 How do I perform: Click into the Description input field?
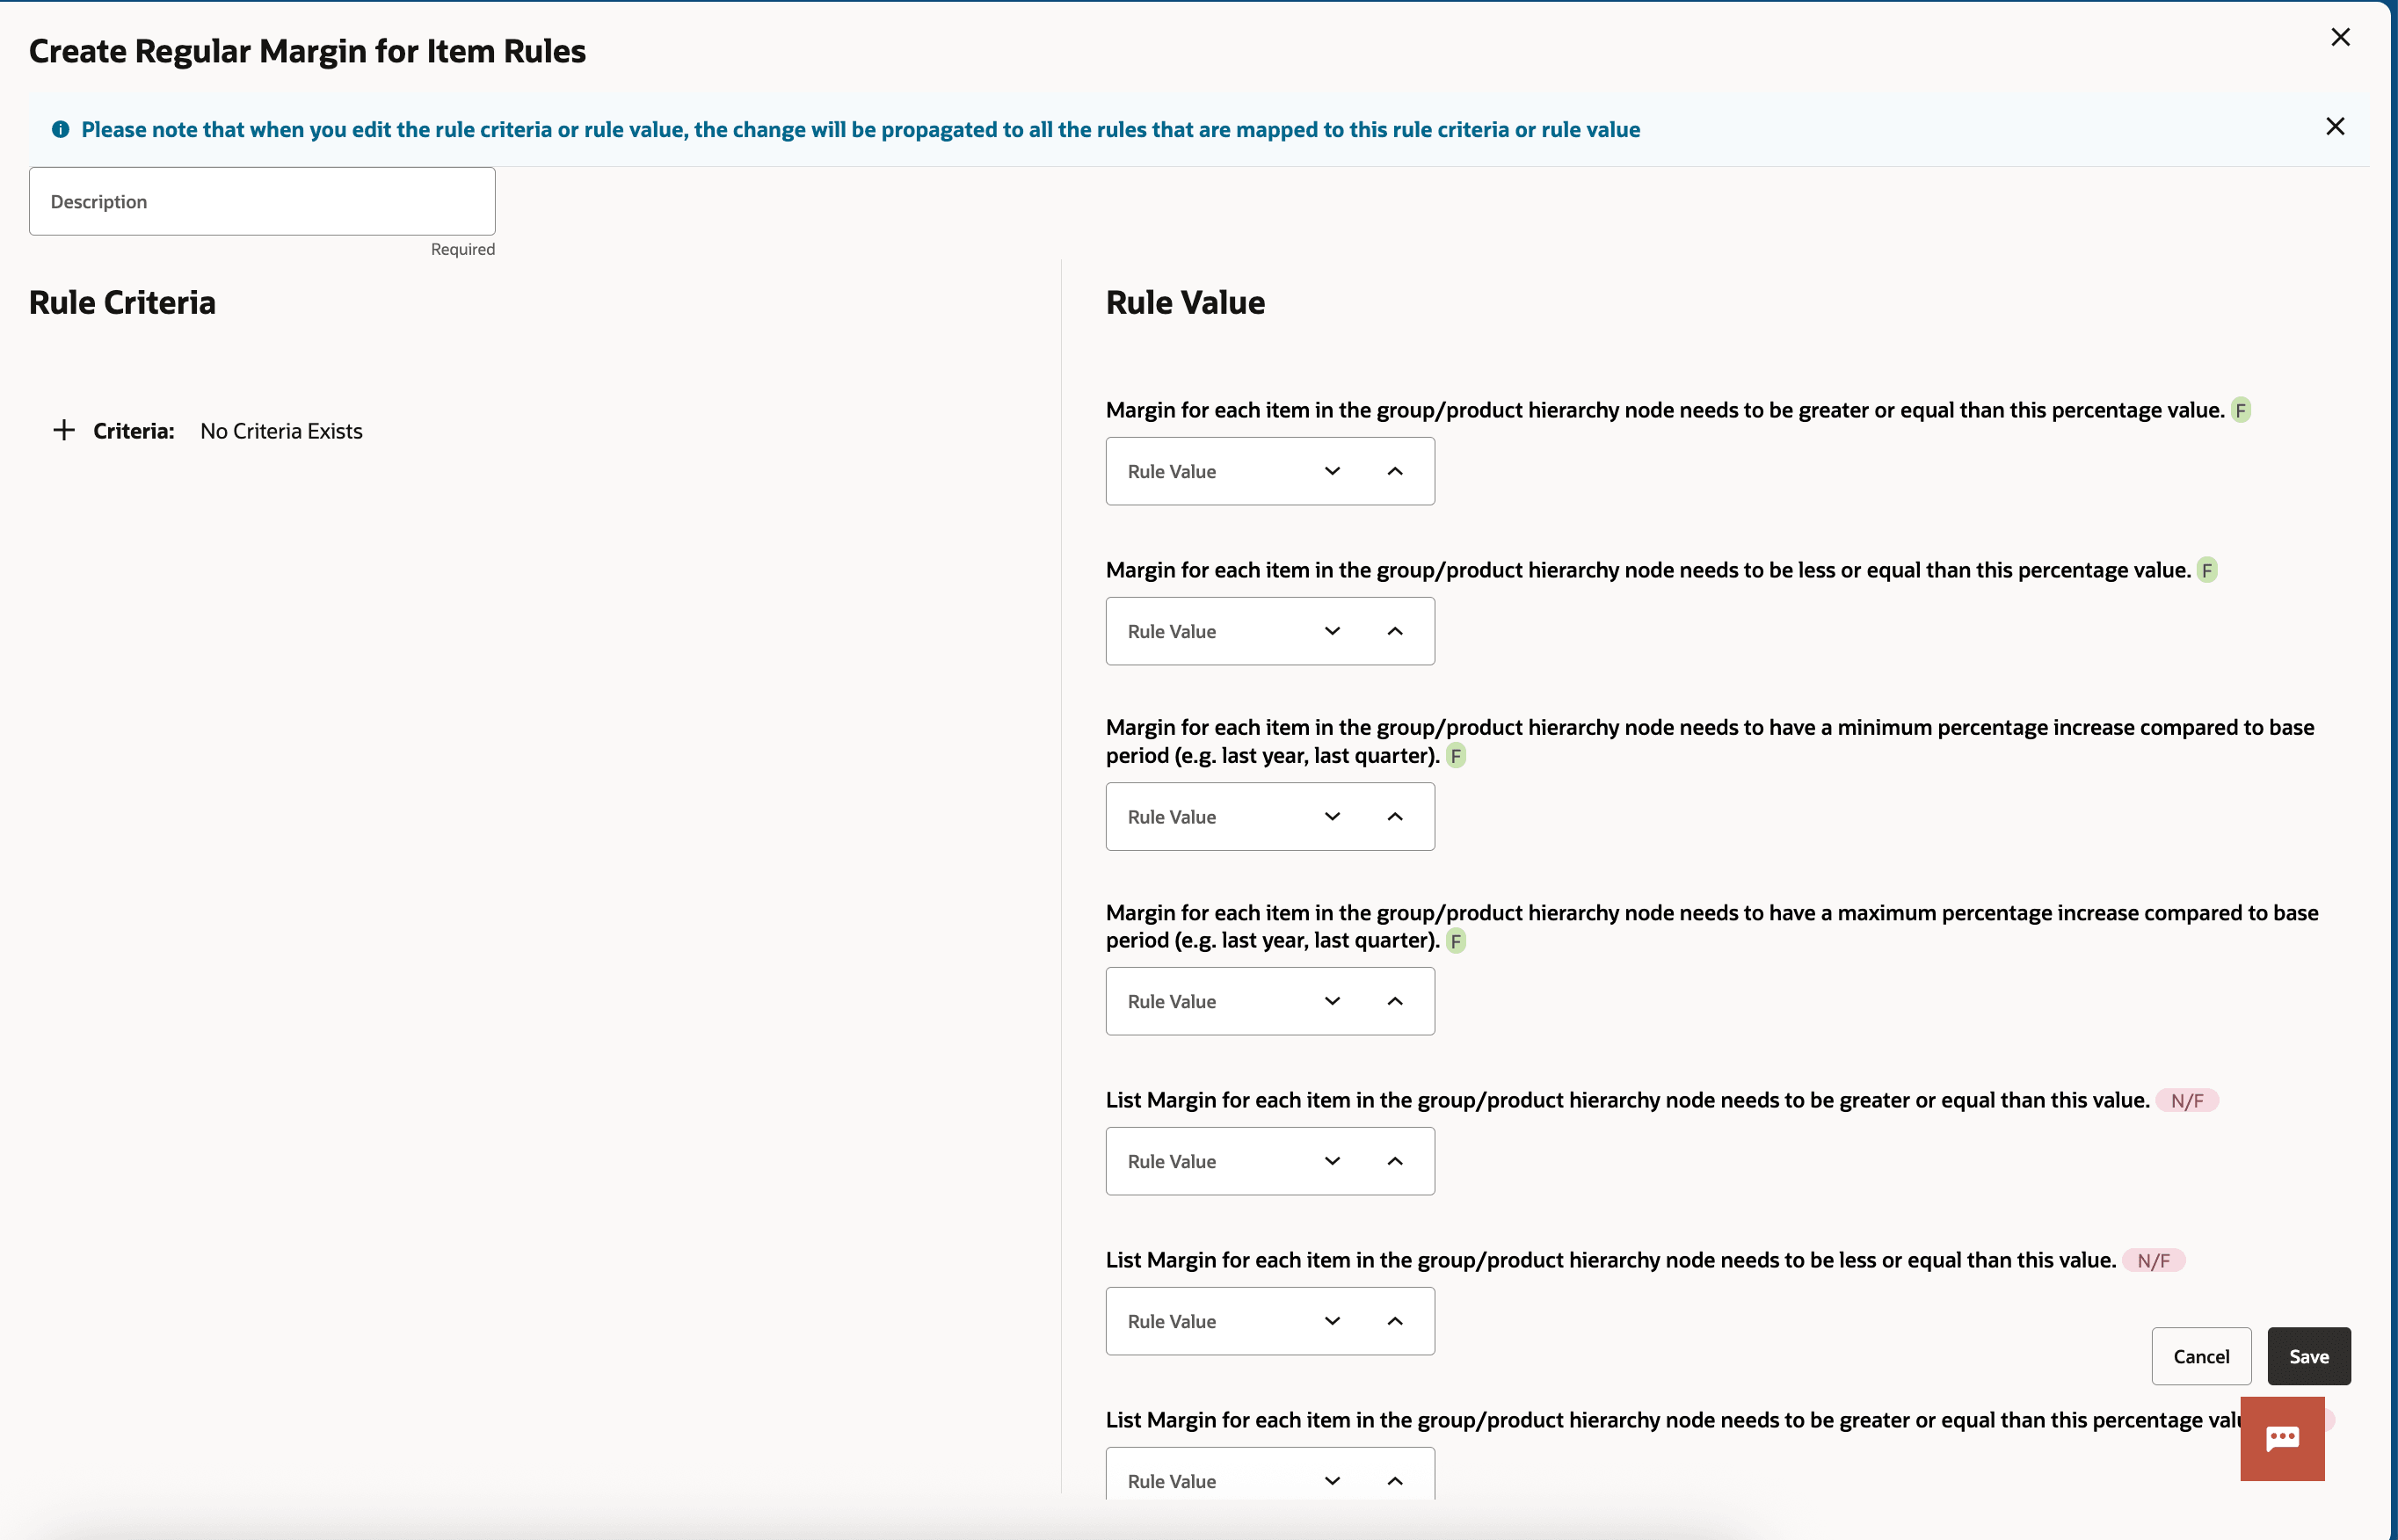point(262,201)
